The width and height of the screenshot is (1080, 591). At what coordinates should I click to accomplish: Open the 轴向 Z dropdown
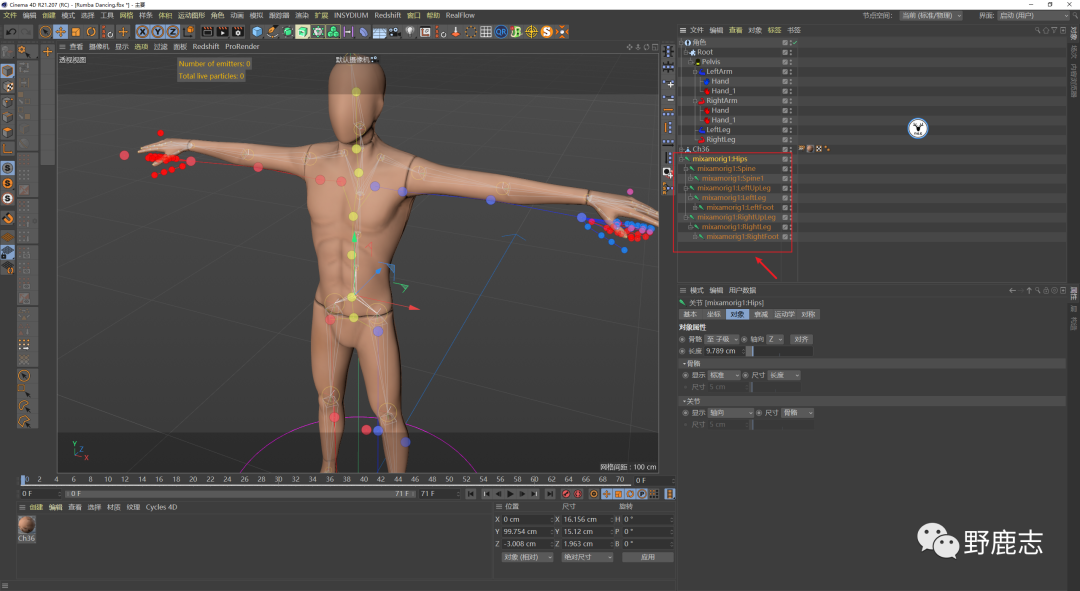point(775,340)
